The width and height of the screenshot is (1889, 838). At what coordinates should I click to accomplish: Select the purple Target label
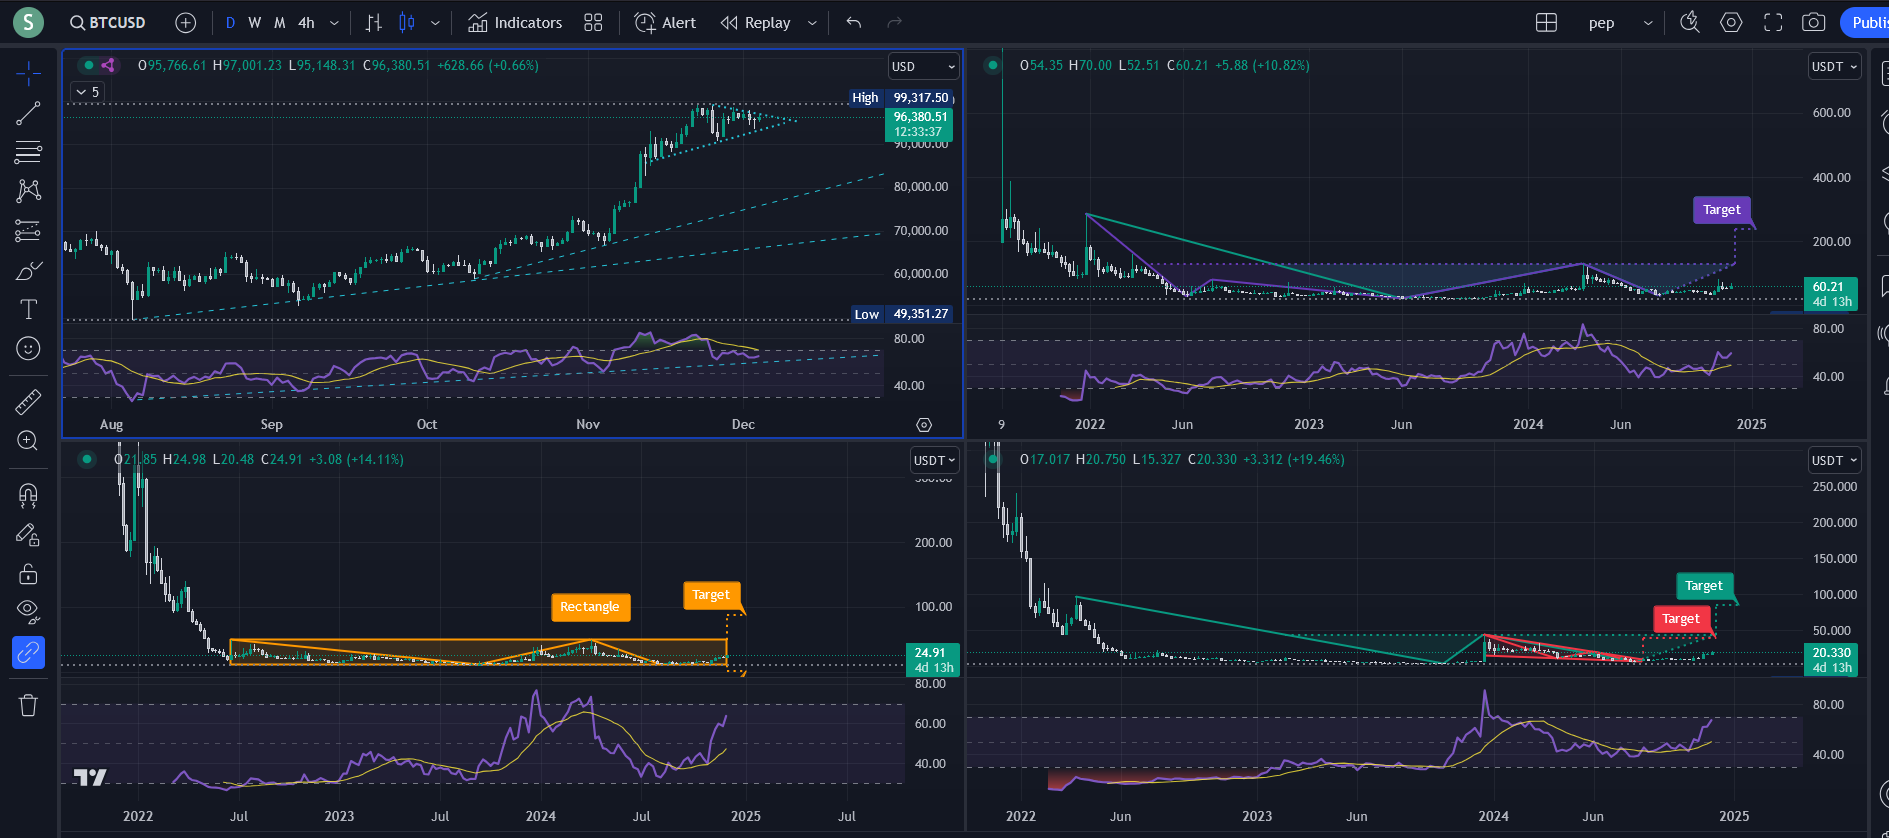[x=1721, y=210]
